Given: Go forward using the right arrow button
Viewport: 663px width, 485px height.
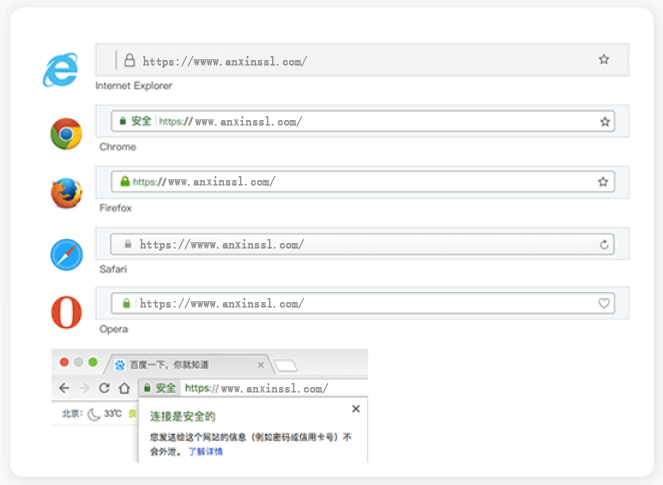Looking at the screenshot, I should coord(84,388).
